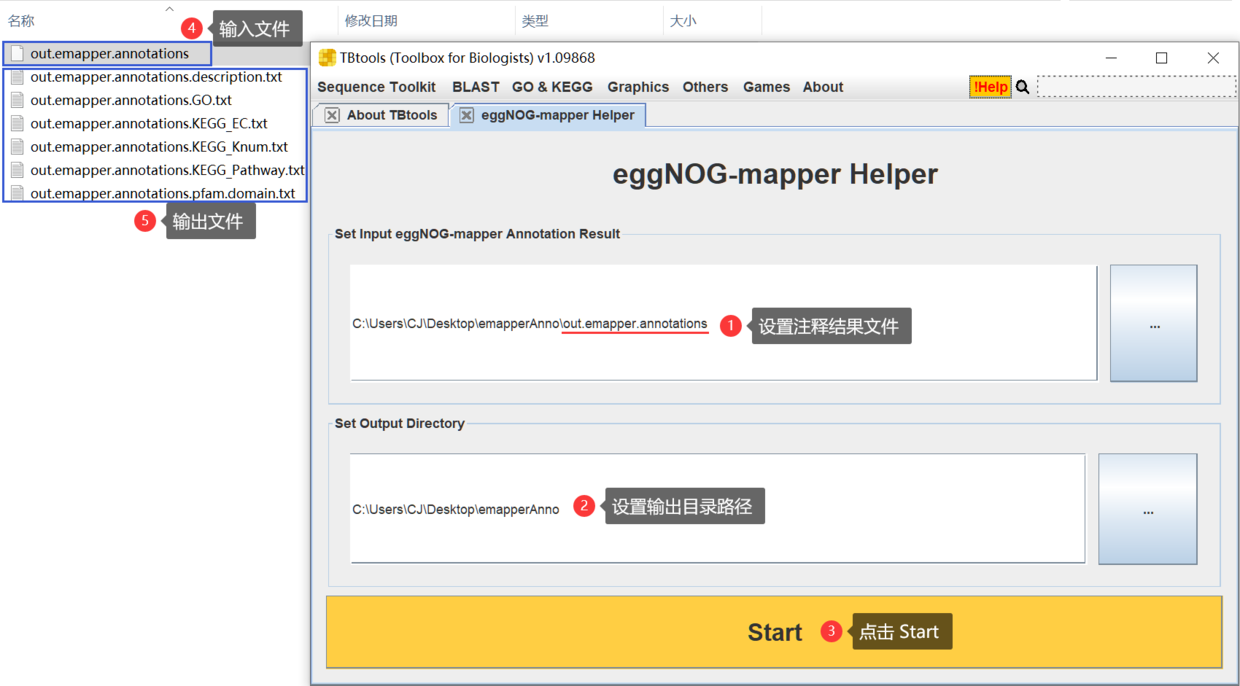Click the magnifier search icon beside !Help
Viewport: 1240px width, 686px height.
(1023, 88)
